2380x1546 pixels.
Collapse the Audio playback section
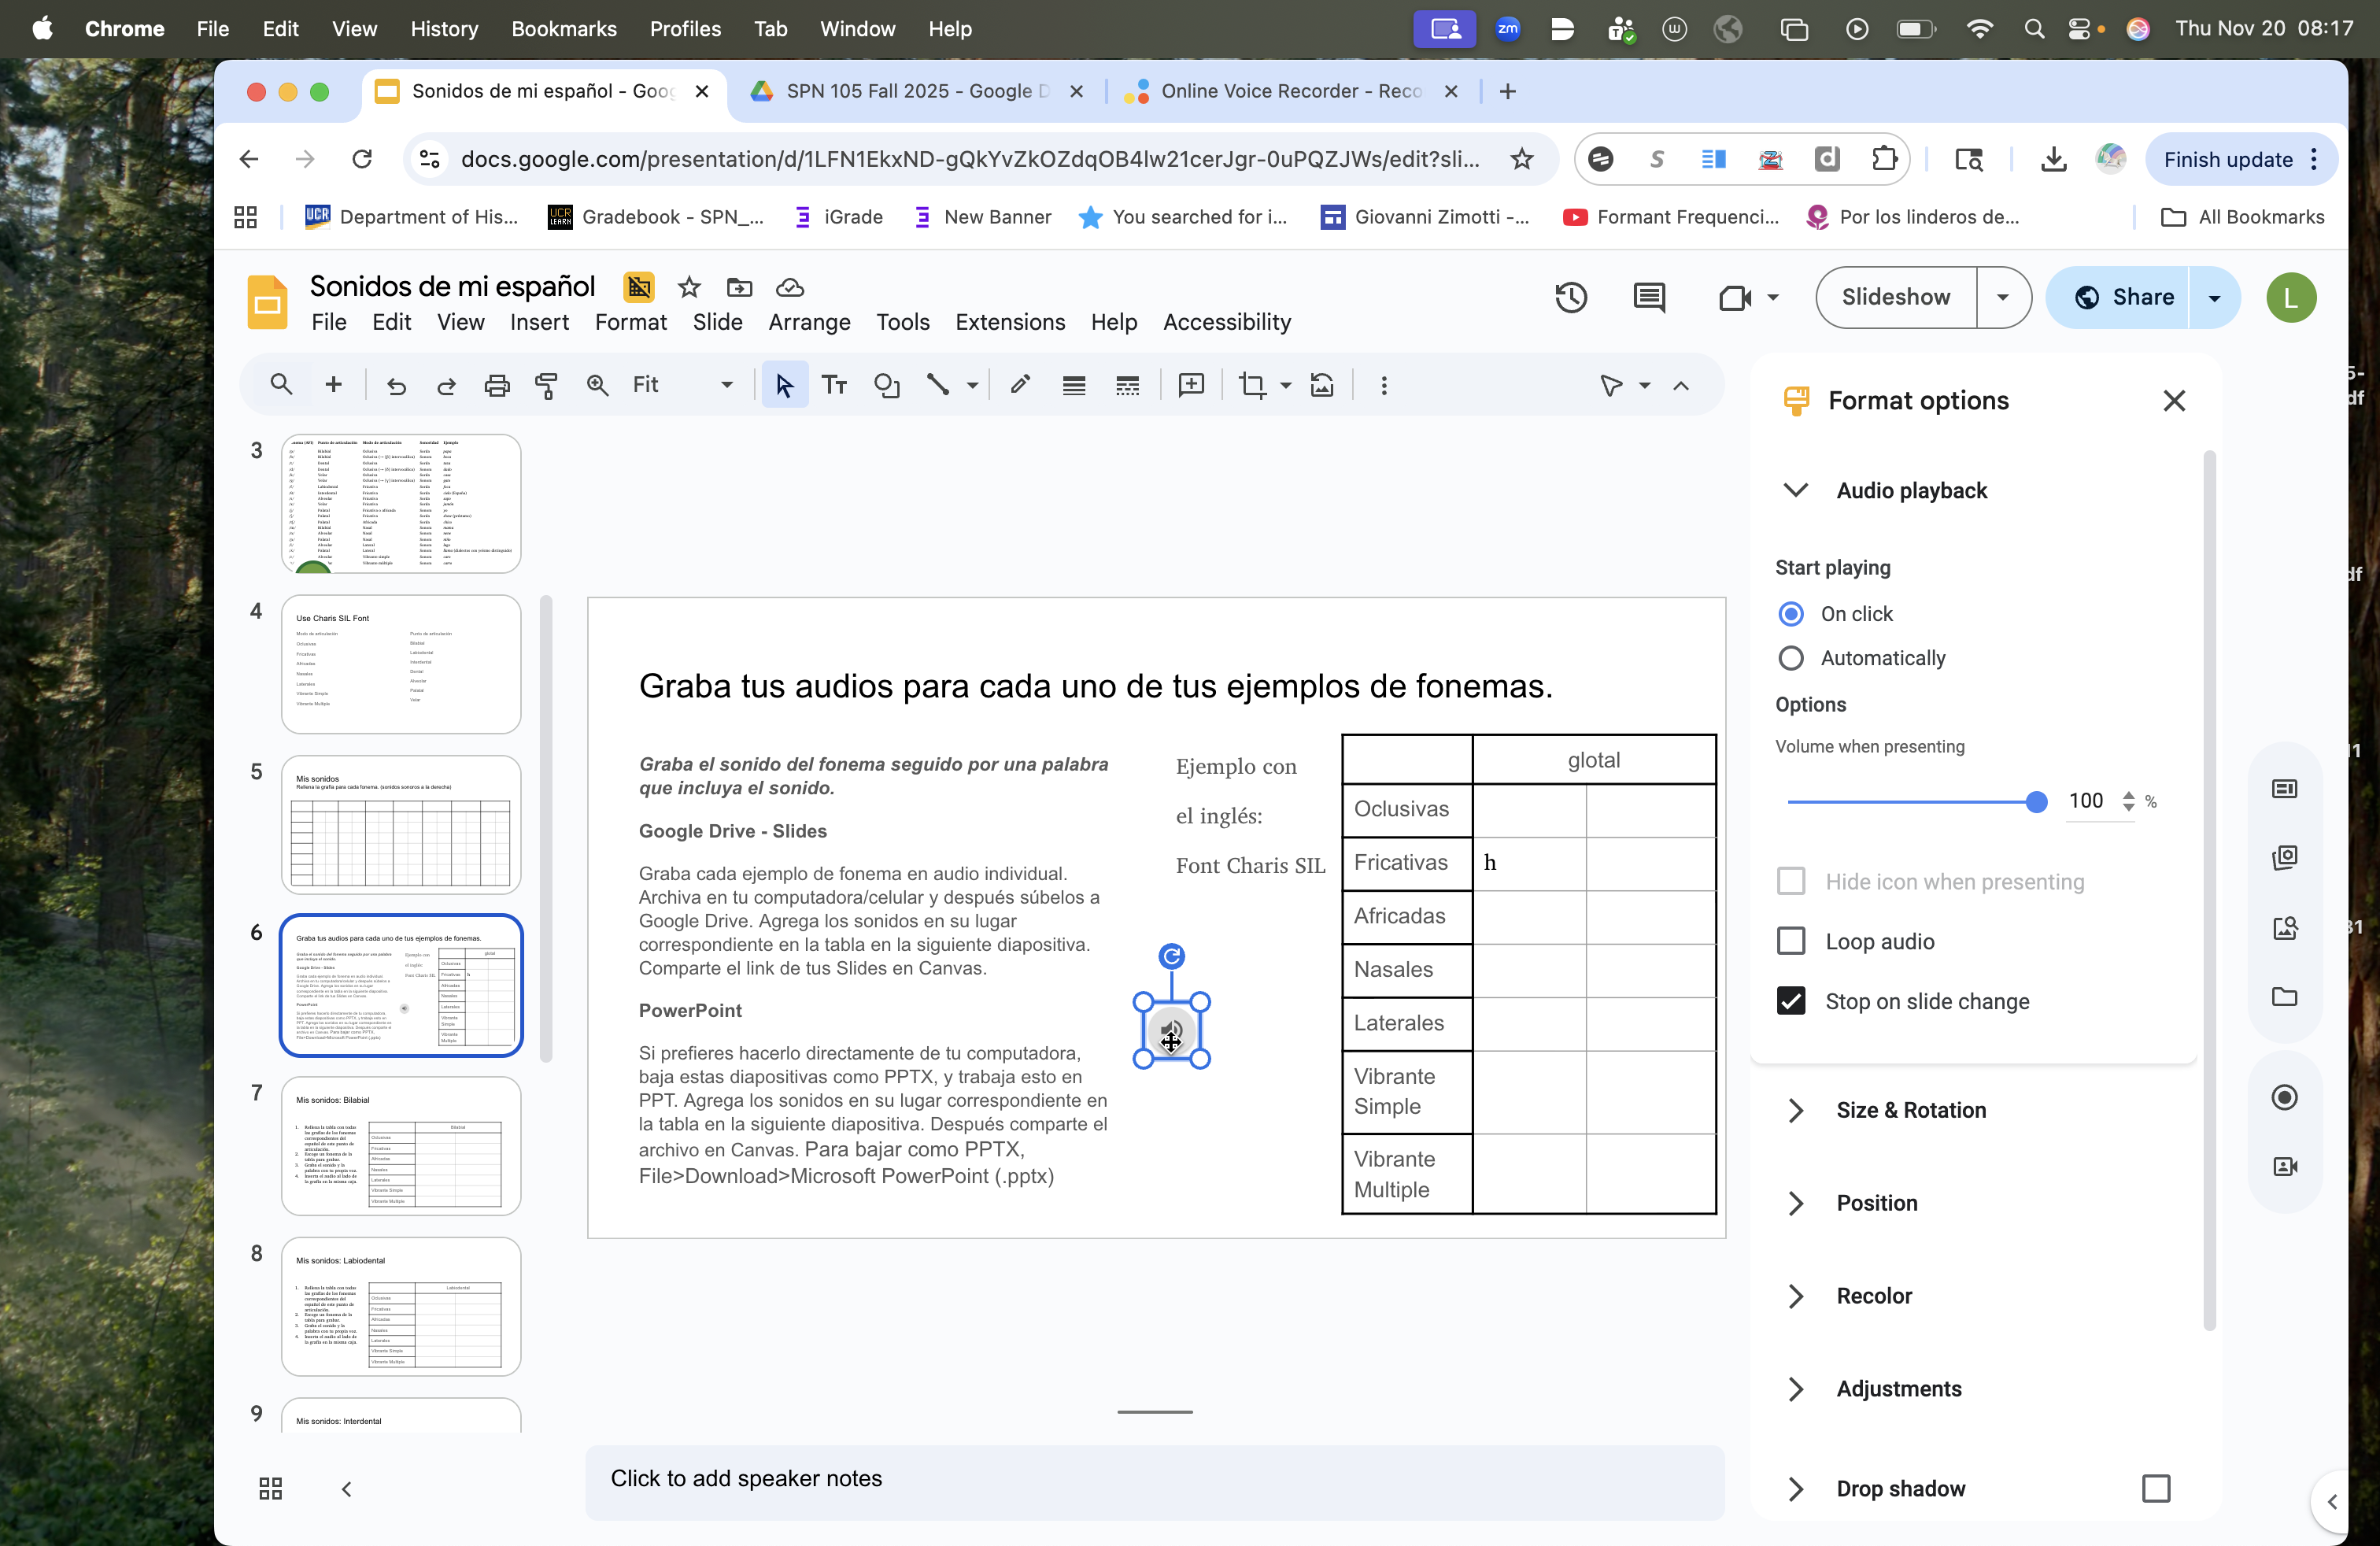coord(1796,490)
